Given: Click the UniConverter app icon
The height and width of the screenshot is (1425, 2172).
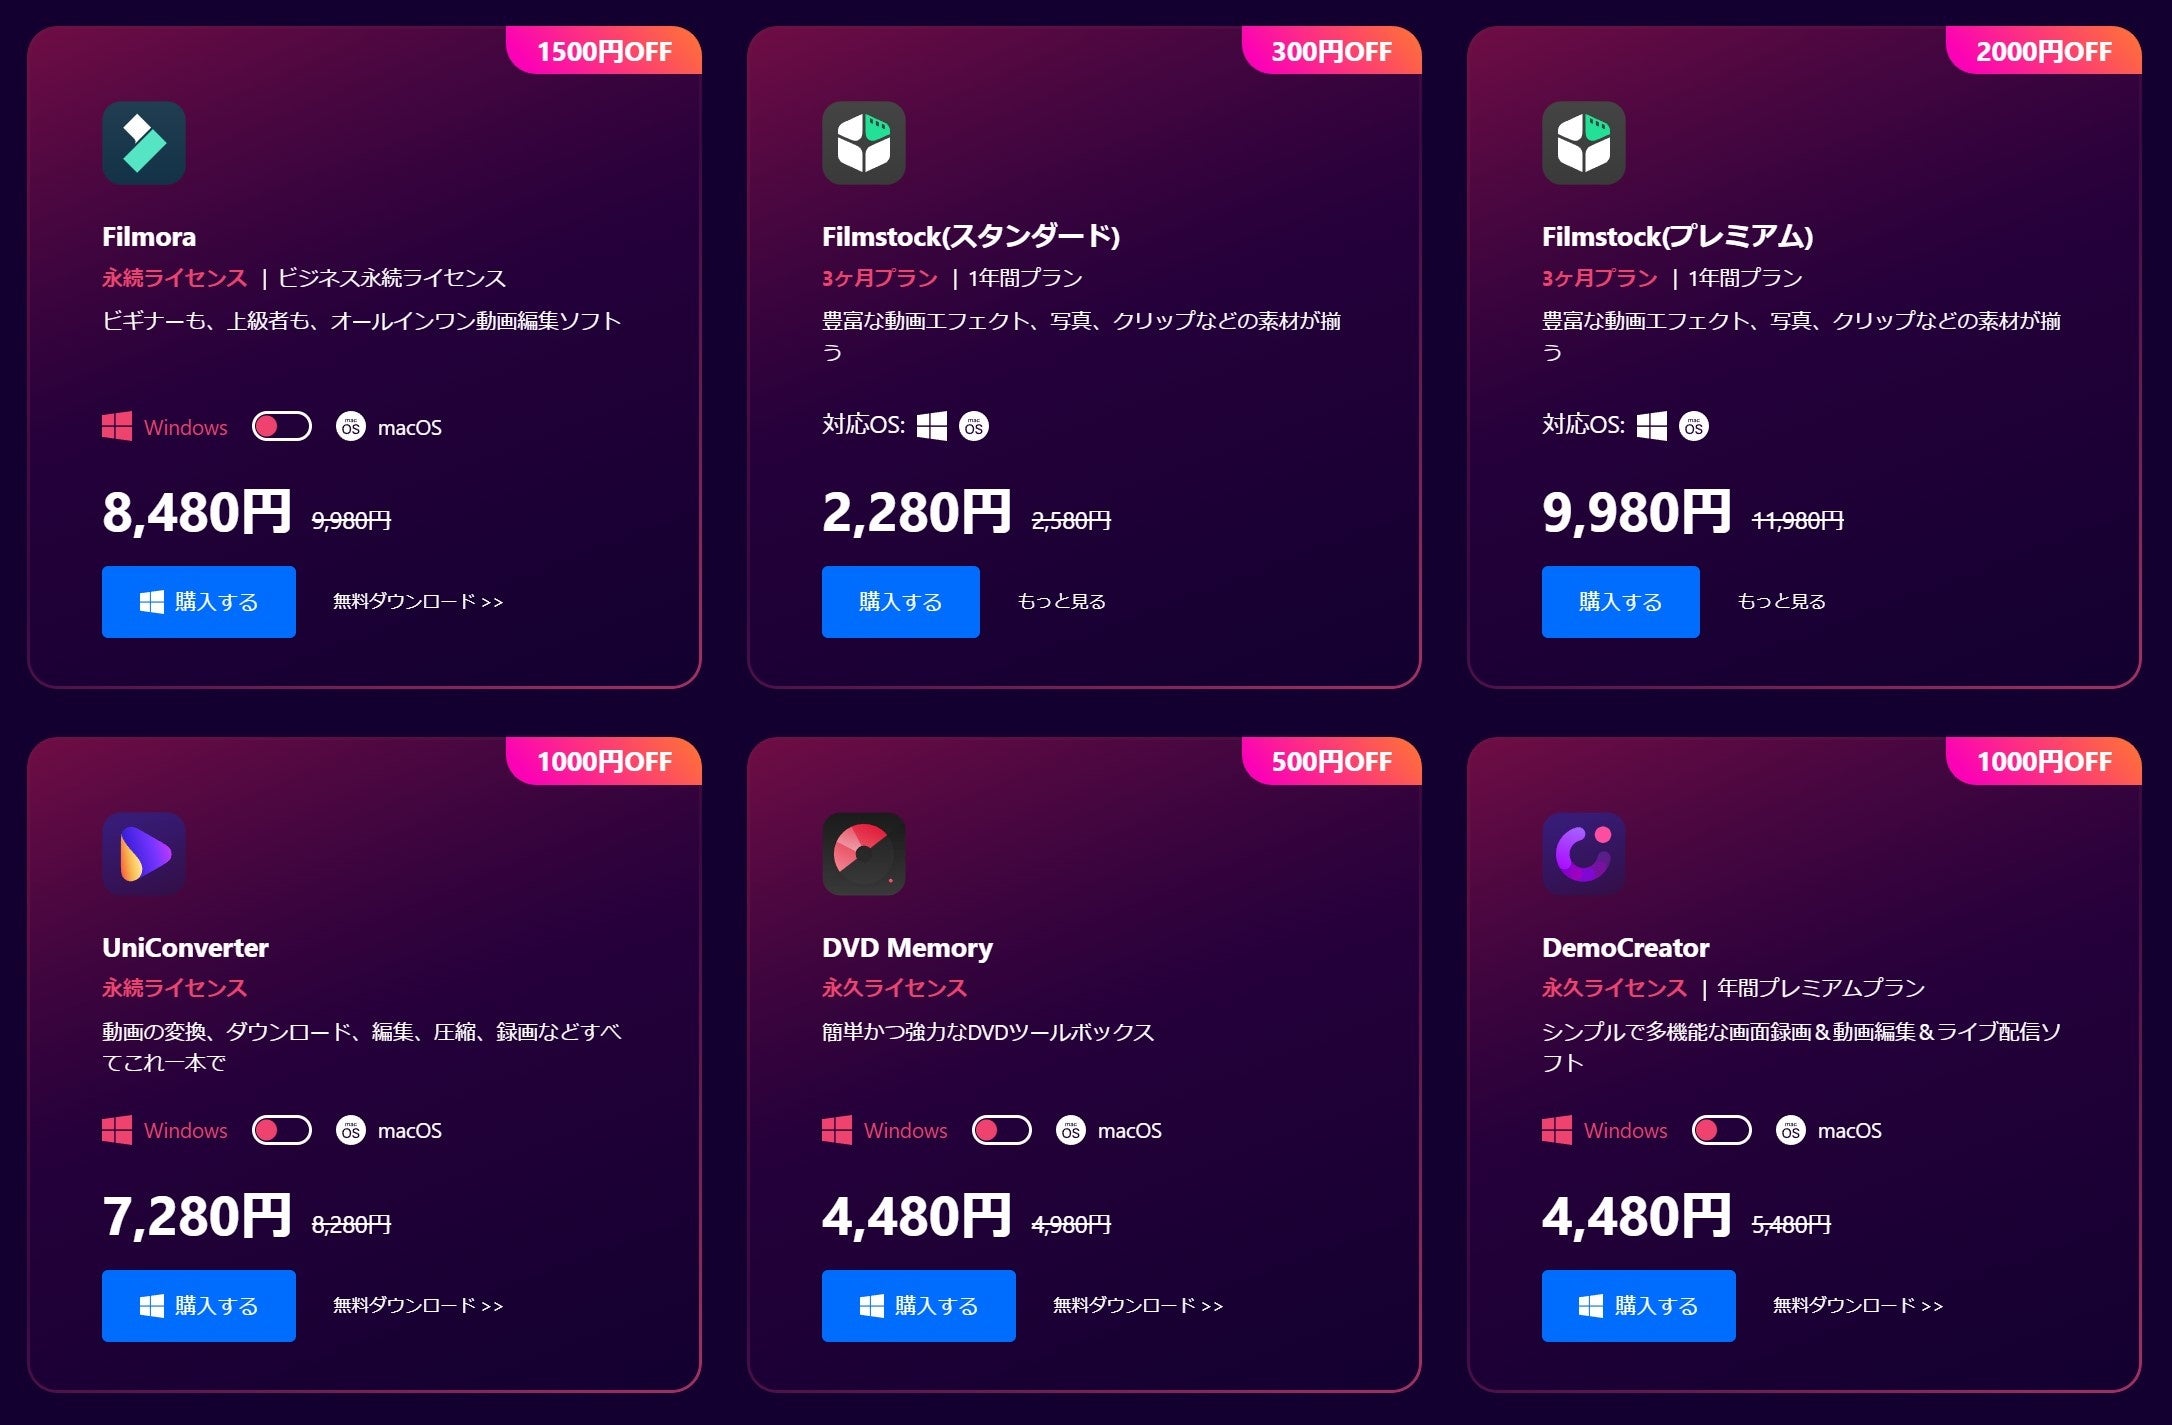Looking at the screenshot, I should click(x=144, y=854).
